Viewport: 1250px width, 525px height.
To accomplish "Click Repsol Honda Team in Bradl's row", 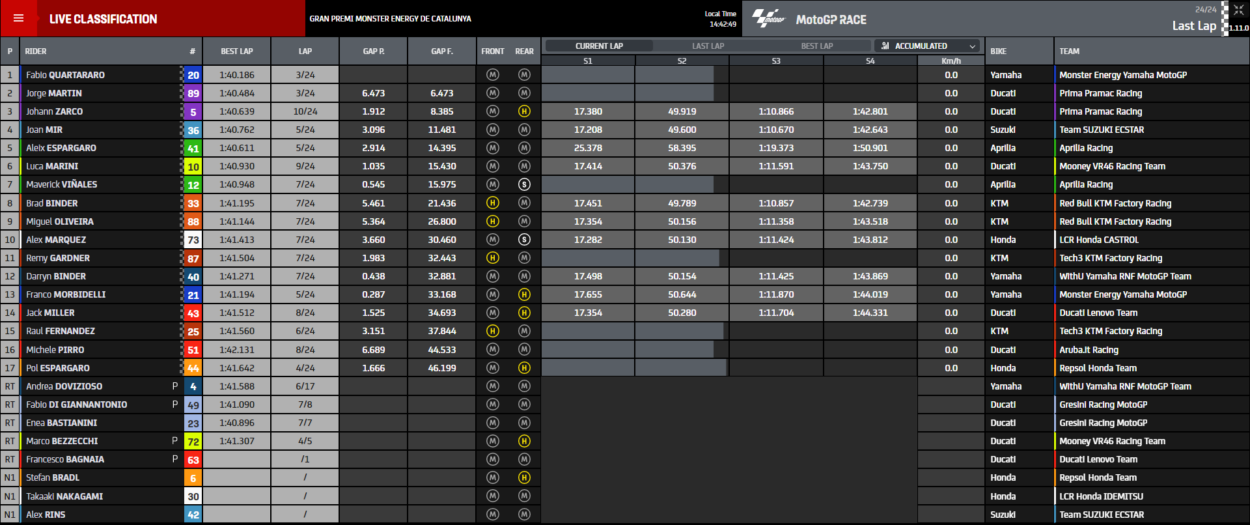I will (x=1097, y=478).
